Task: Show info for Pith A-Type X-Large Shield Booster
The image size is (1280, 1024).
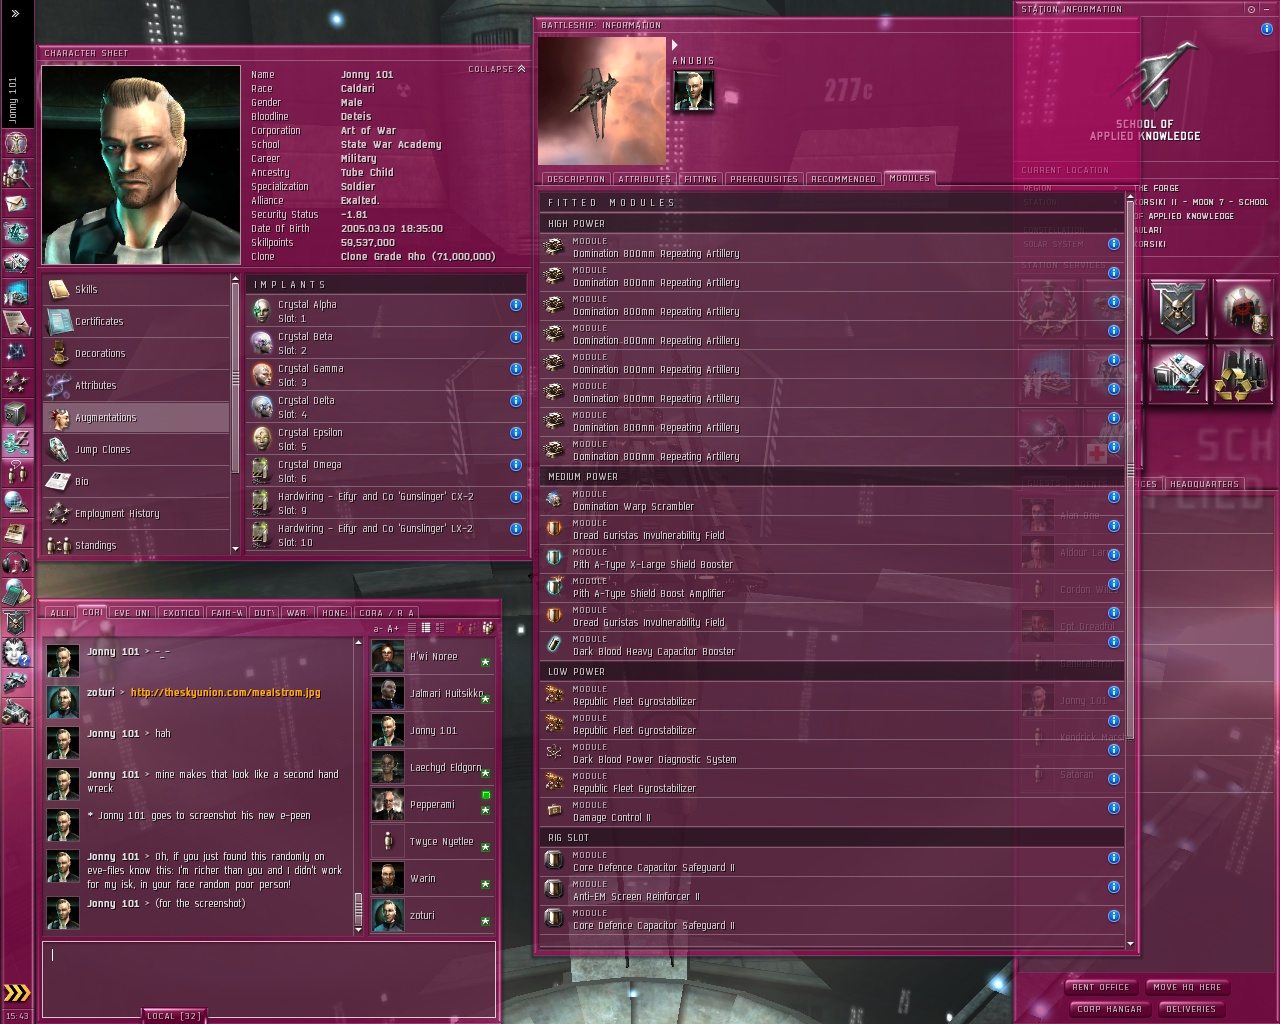Action: (1113, 555)
